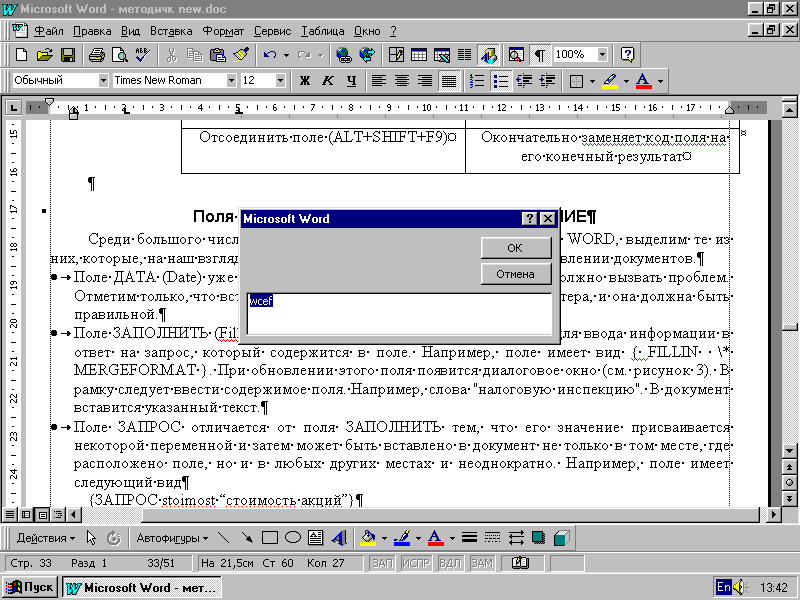Viewport: 800px width, 600px height.
Task: Open the Файл menu
Action: 48,31
